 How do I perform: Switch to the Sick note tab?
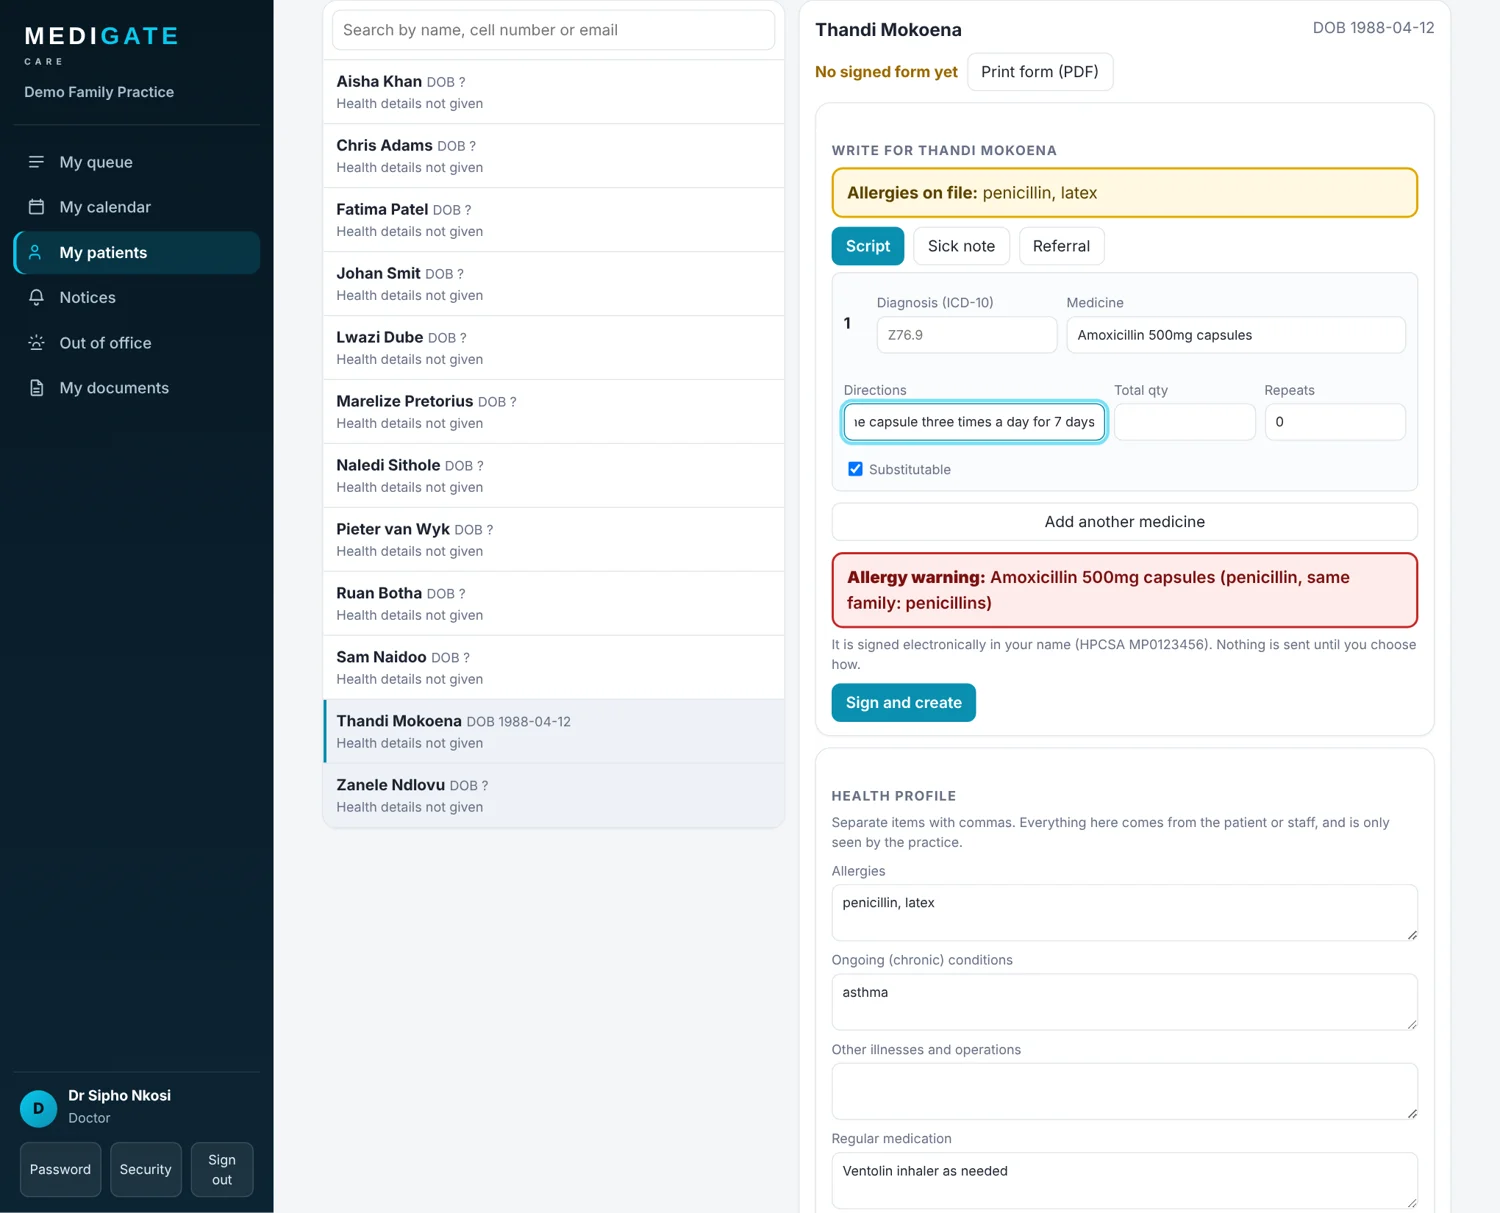pos(961,246)
